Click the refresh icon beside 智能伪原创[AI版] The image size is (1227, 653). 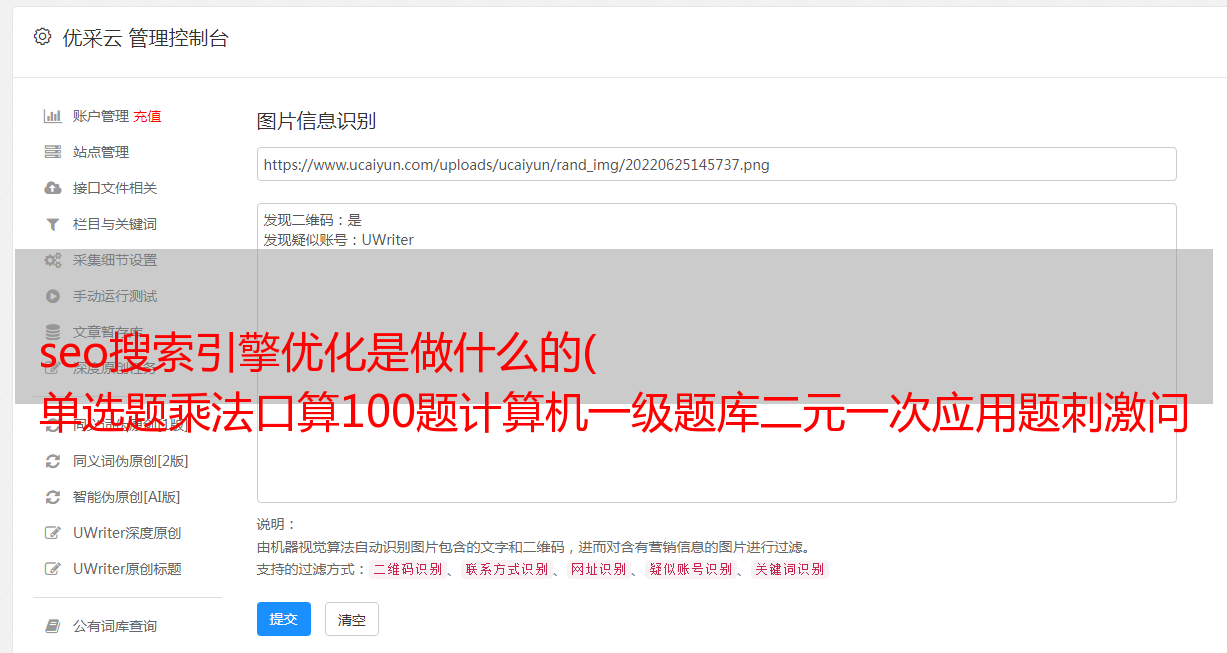[x=53, y=497]
